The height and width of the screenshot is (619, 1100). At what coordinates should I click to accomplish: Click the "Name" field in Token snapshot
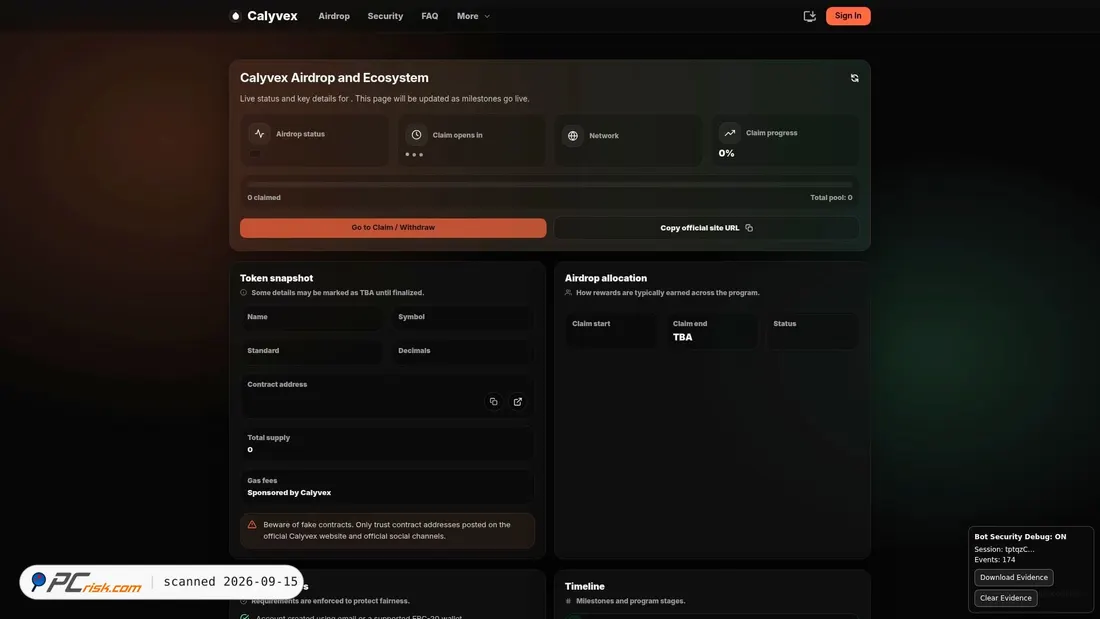311,317
